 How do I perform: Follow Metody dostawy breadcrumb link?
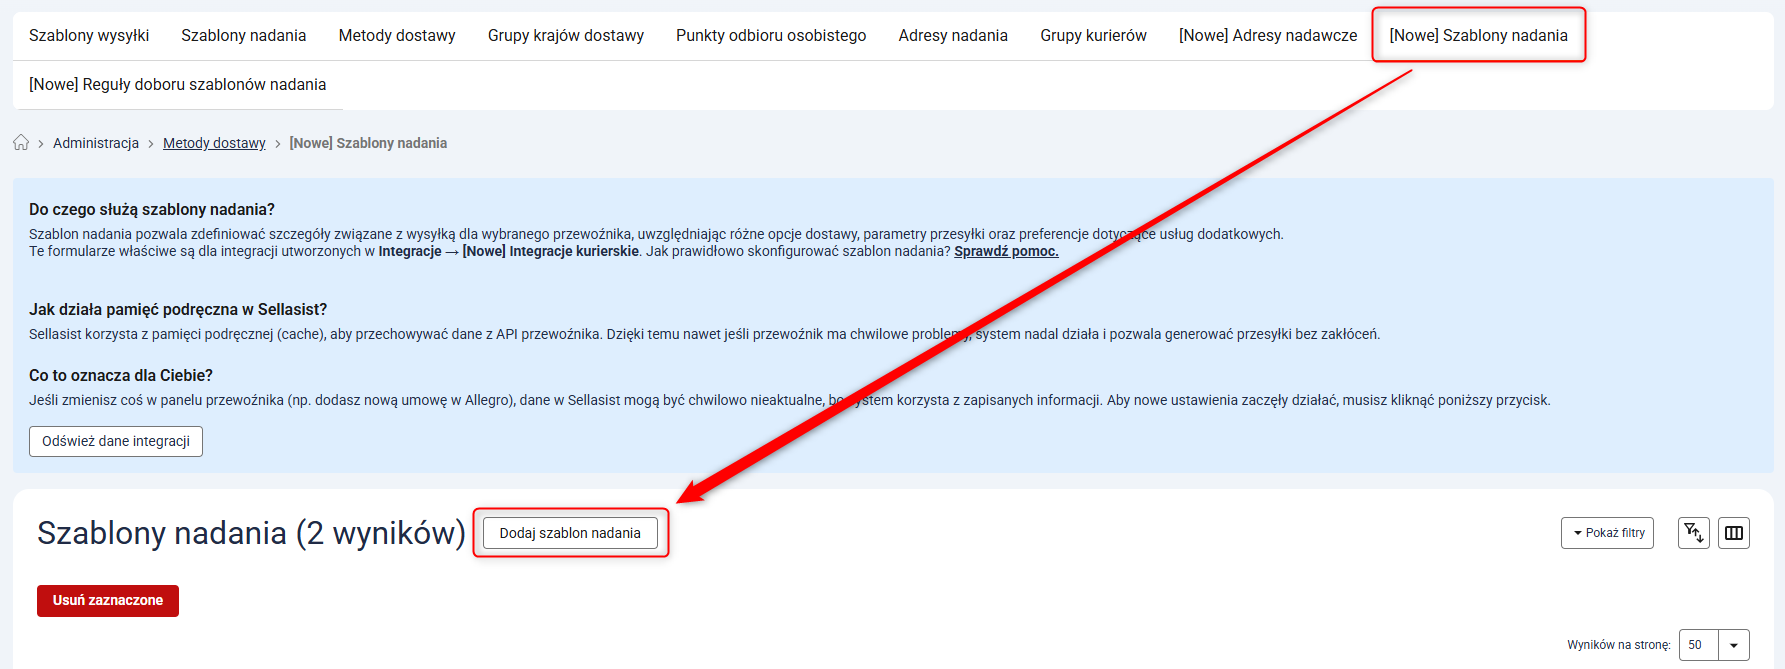click(x=214, y=143)
